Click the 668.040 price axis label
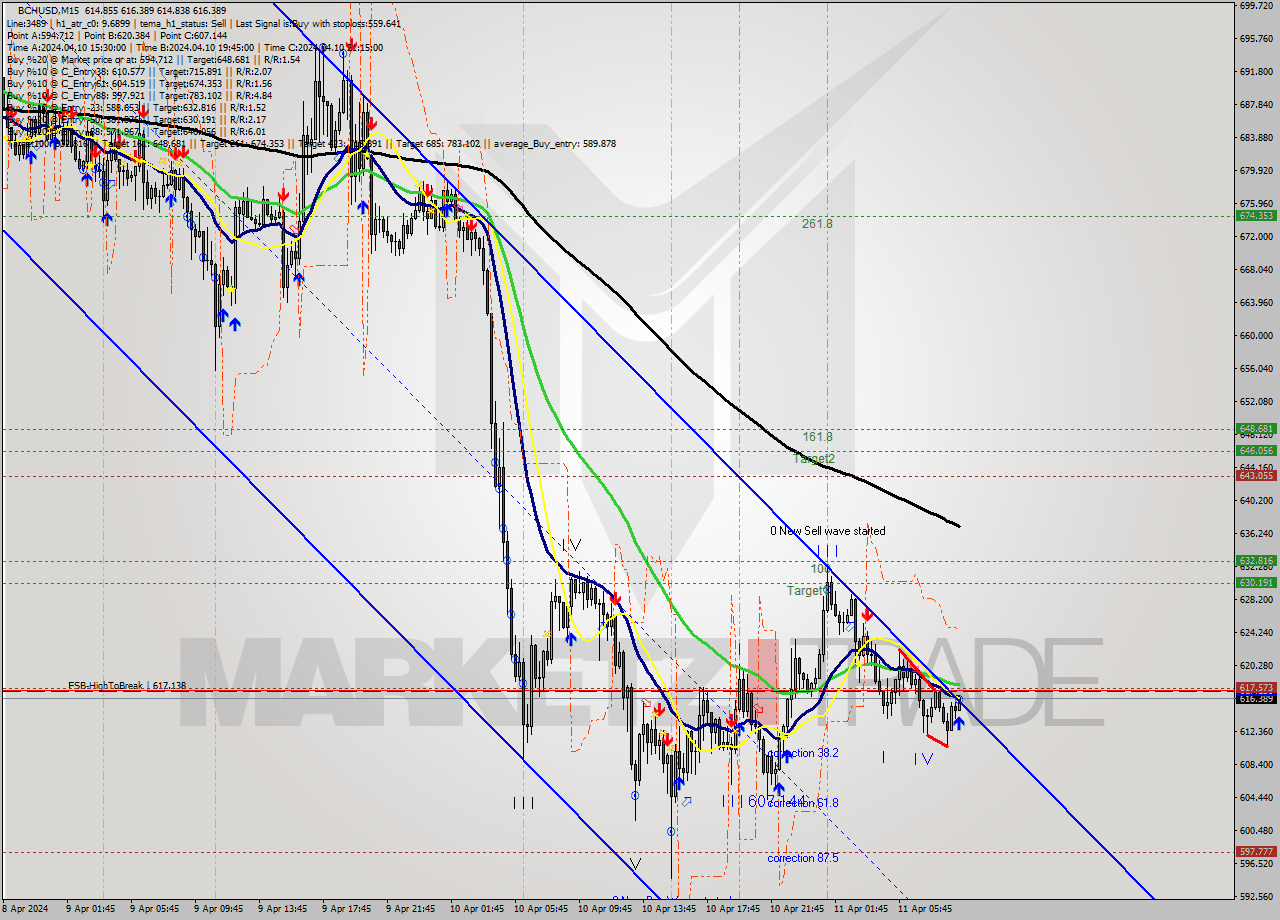Image resolution: width=1280 pixels, height=920 pixels. [x=1256, y=270]
